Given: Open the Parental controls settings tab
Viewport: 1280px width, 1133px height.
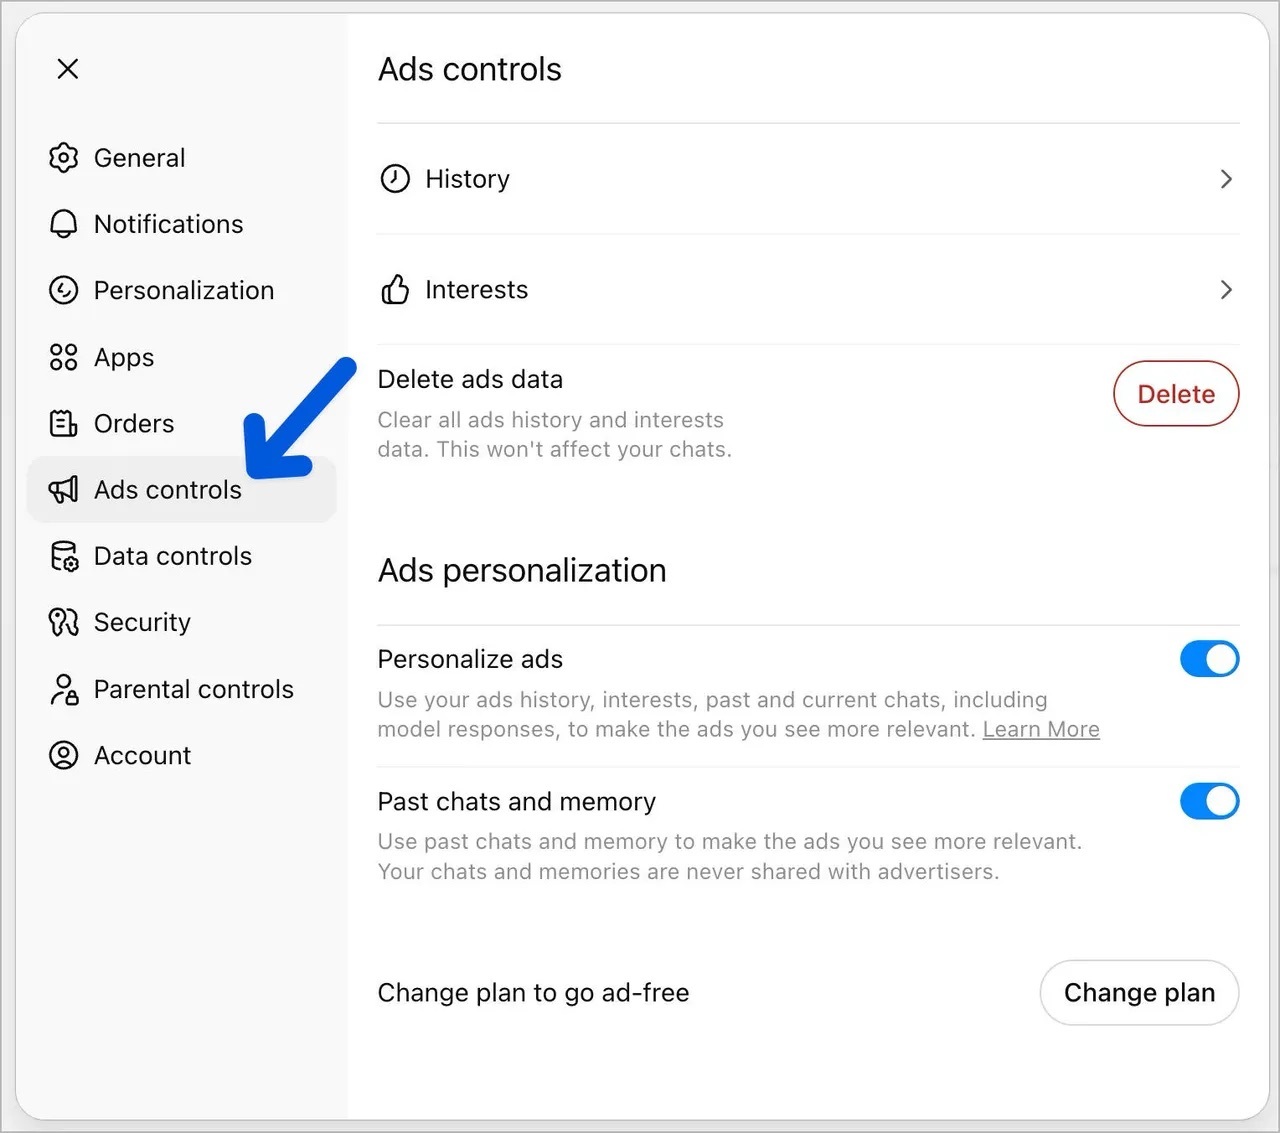Looking at the screenshot, I should pyautogui.click(x=193, y=689).
